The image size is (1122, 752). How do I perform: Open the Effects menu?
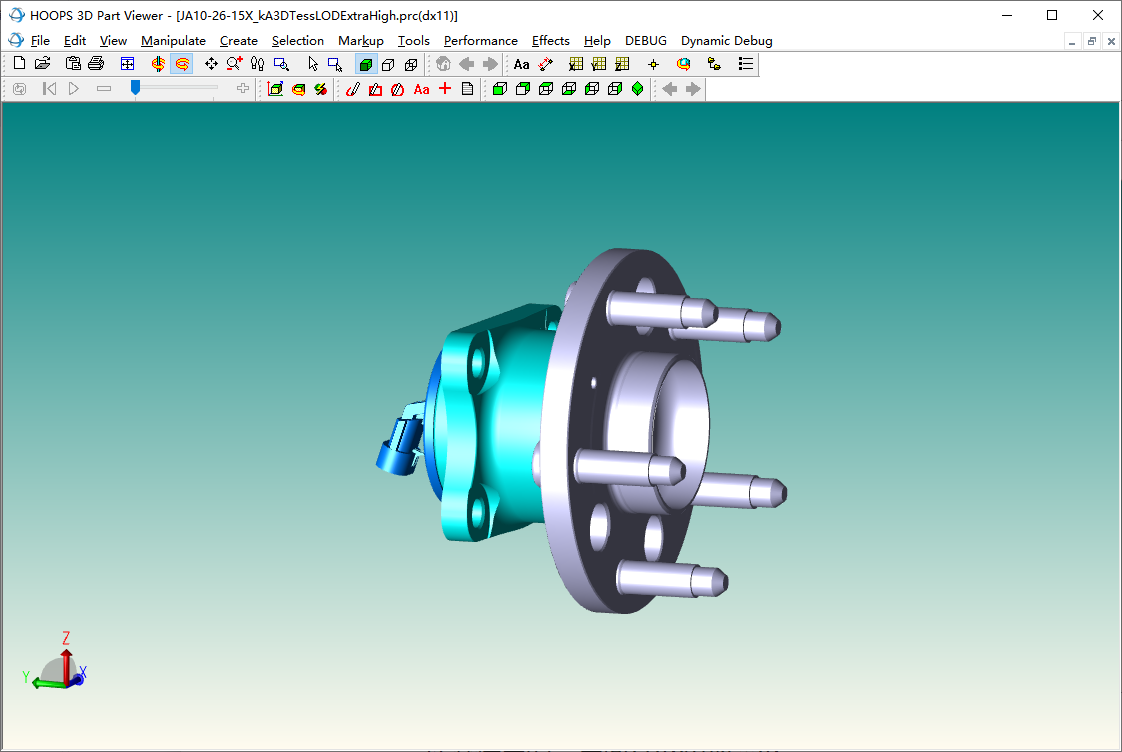[550, 41]
